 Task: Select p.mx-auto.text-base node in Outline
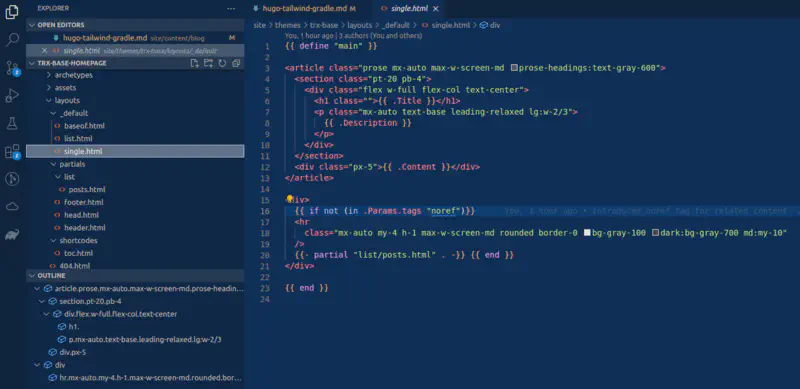point(145,339)
